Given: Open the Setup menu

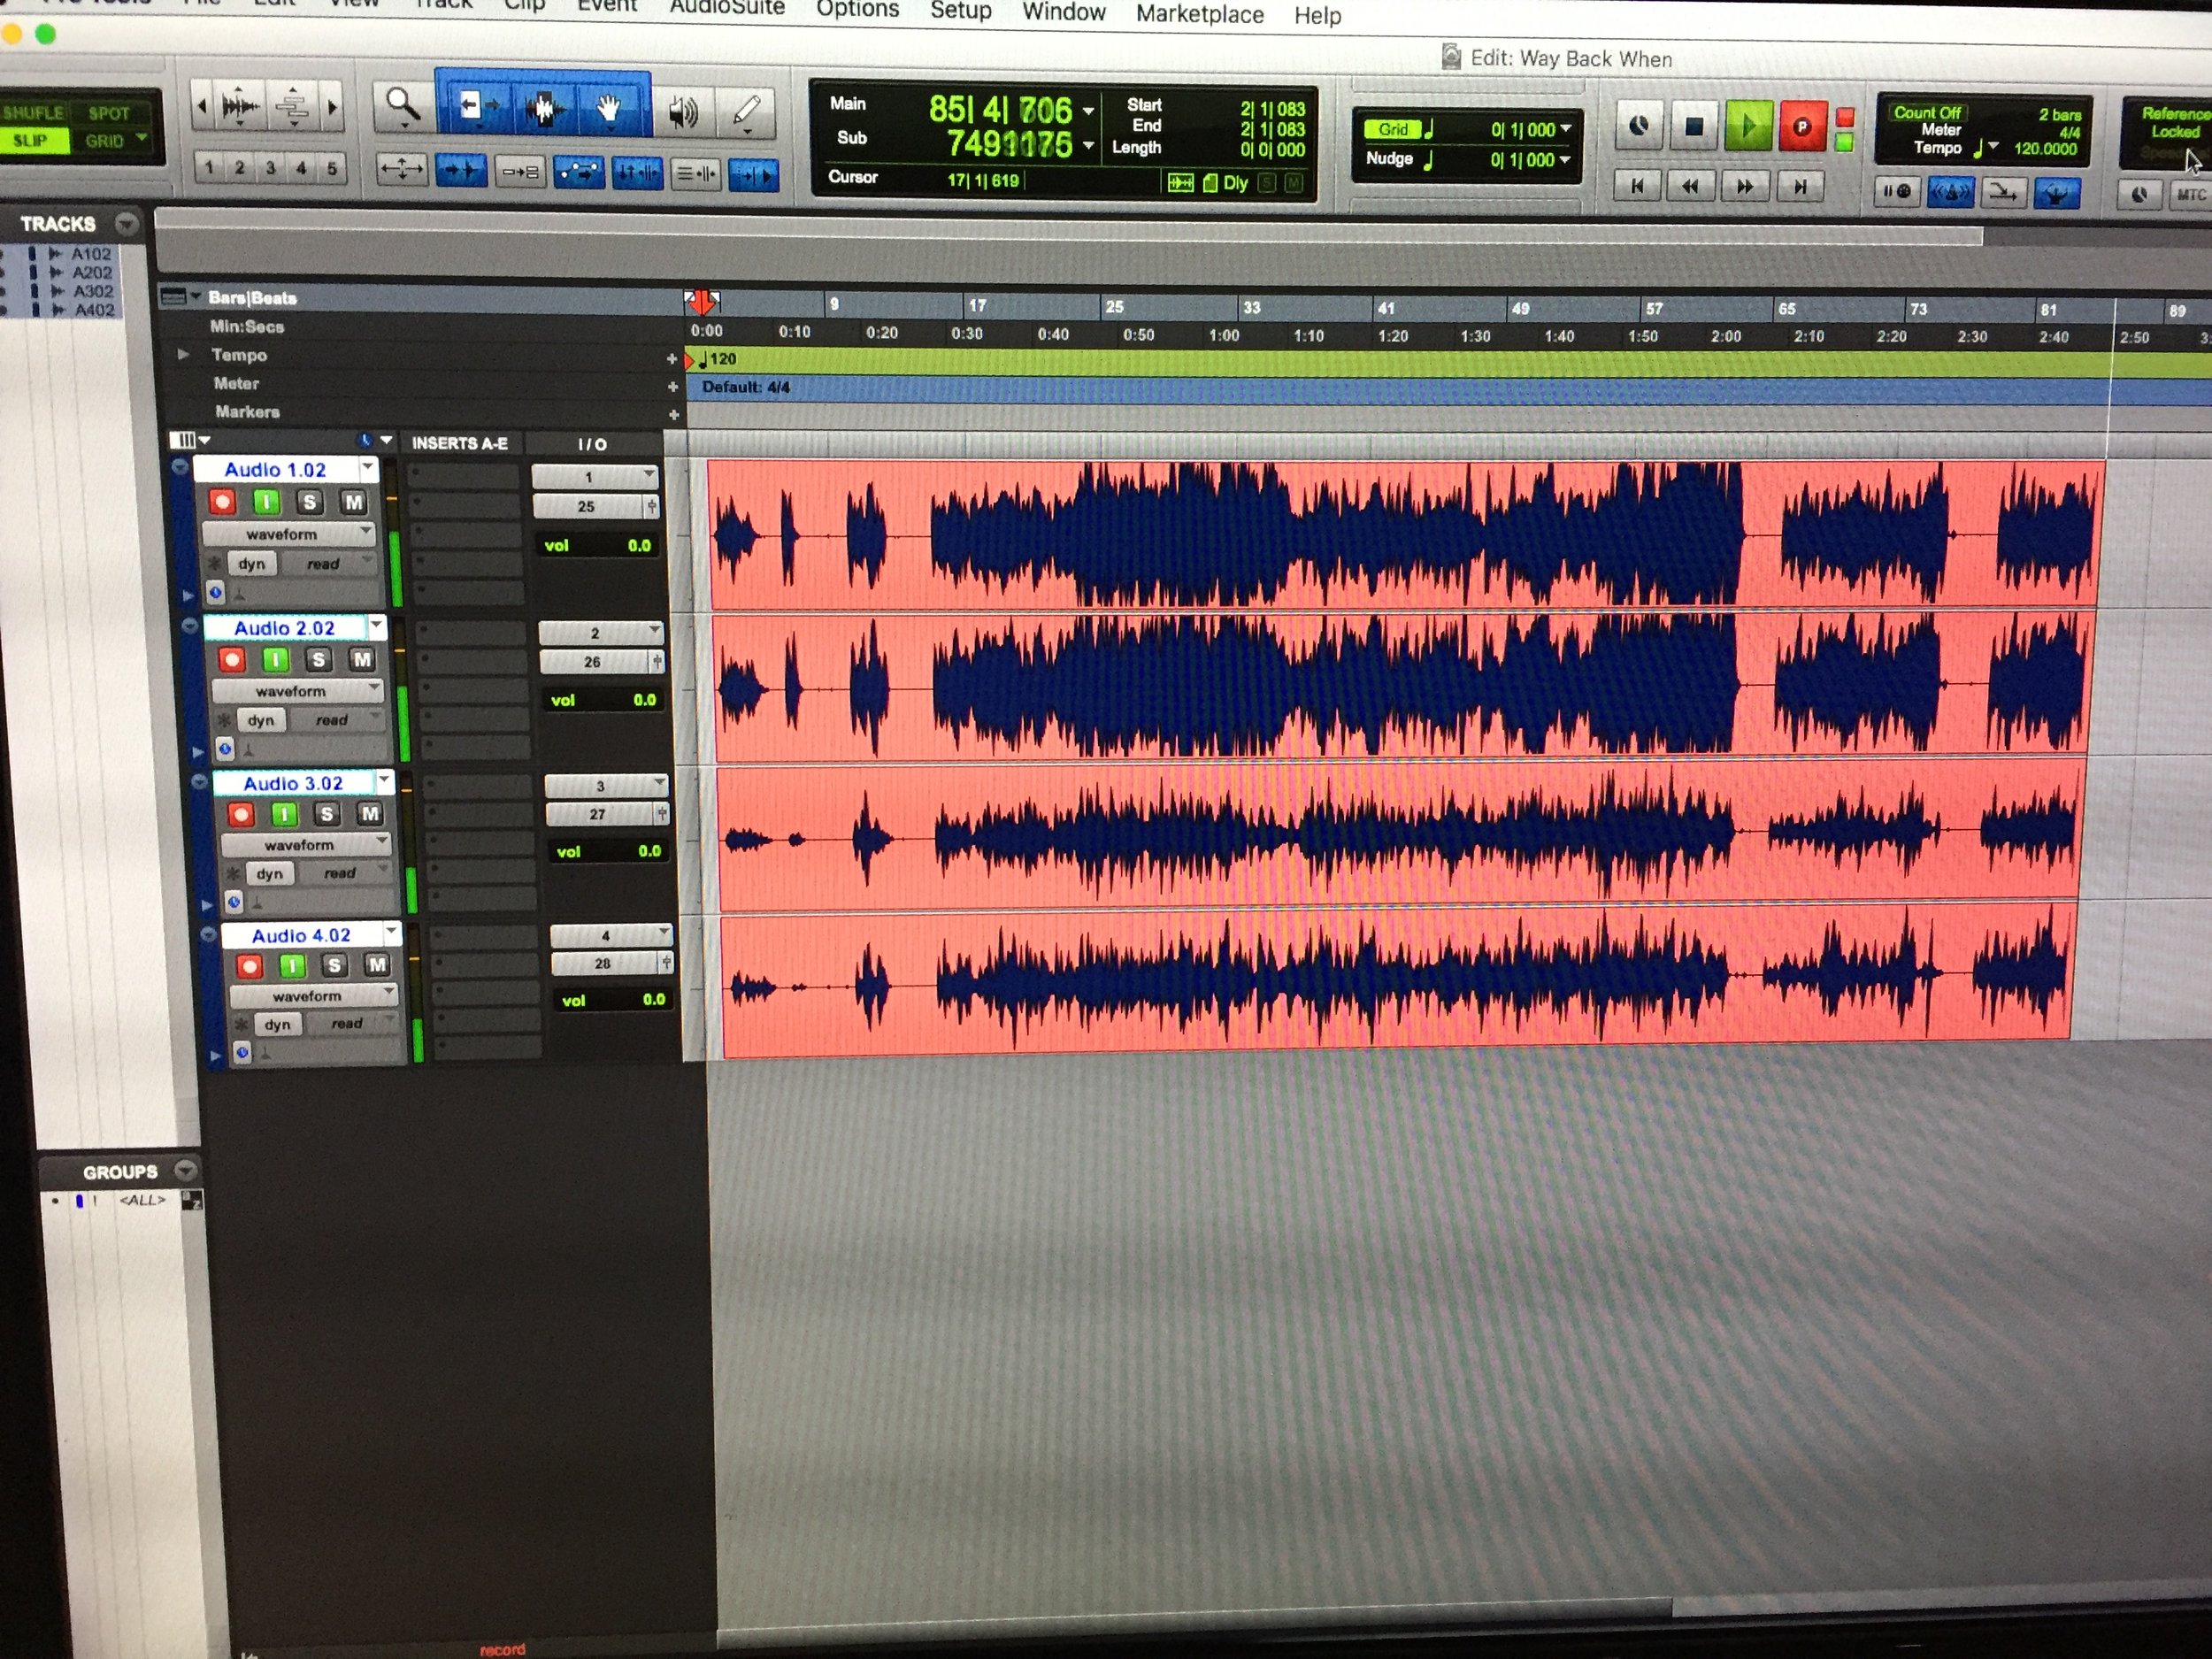Looking at the screenshot, I should pyautogui.click(x=960, y=11).
